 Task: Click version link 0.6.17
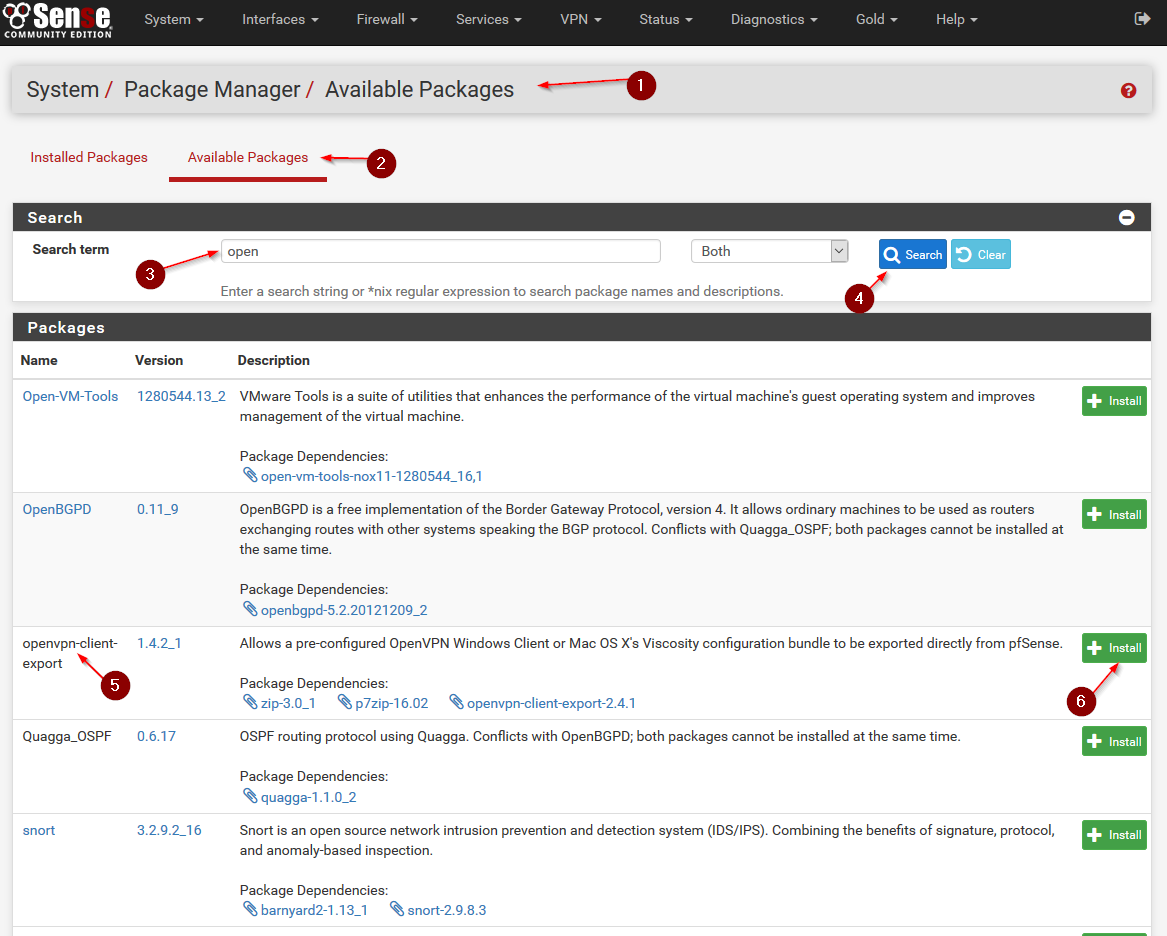tap(156, 737)
